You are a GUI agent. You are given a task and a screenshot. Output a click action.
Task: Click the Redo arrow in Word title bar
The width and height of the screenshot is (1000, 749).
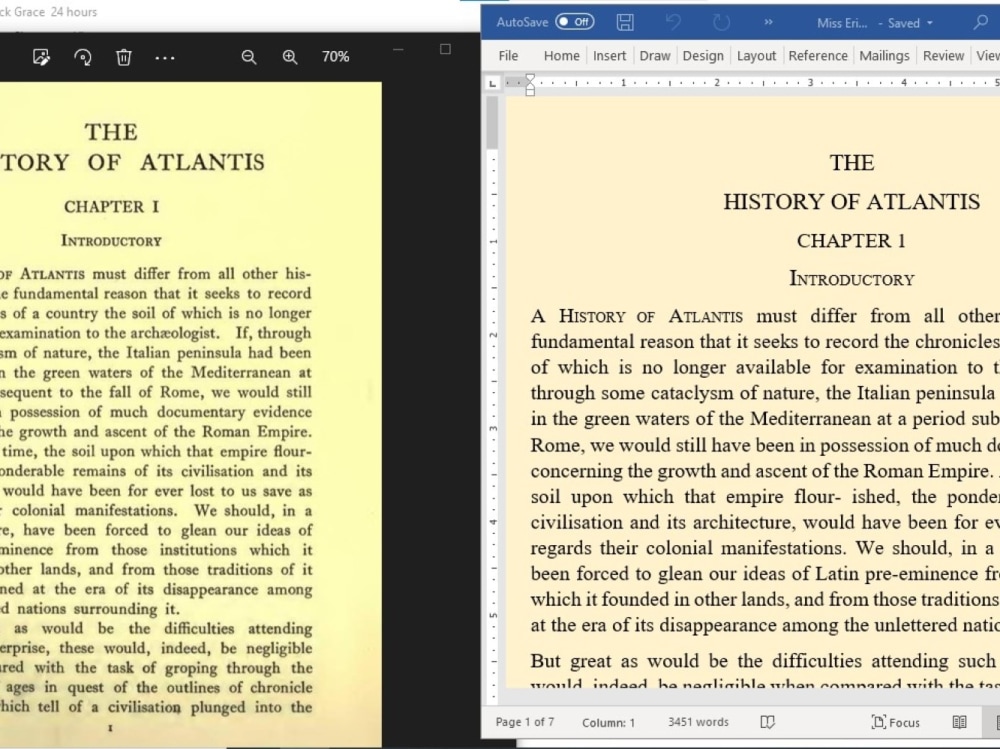coord(721,22)
